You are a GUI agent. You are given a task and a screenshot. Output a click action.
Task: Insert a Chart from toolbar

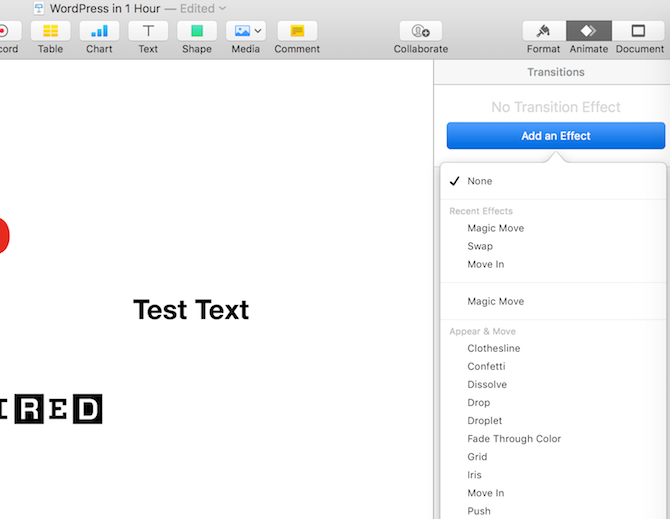pos(99,31)
